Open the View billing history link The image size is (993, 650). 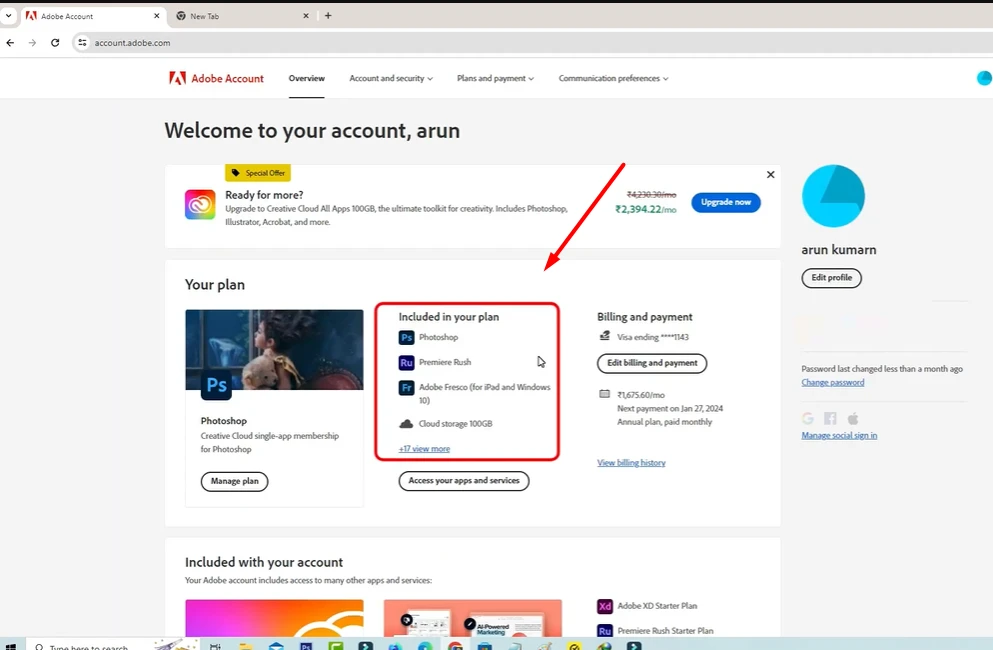631,463
